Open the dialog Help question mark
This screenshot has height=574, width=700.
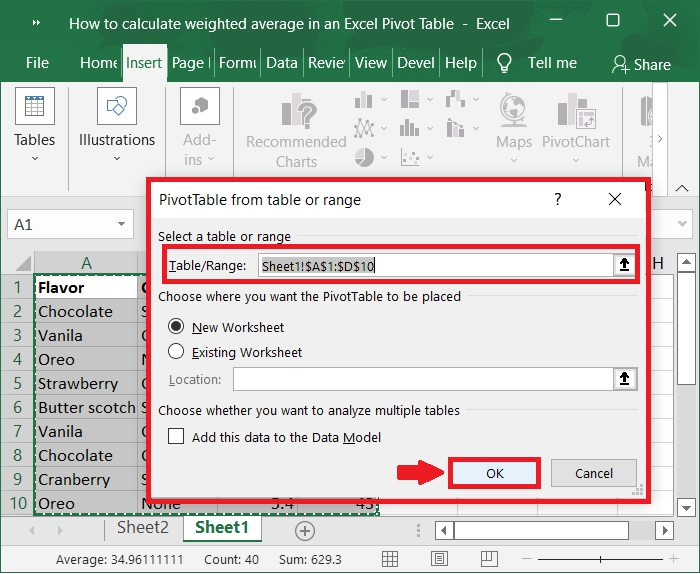[x=558, y=199]
